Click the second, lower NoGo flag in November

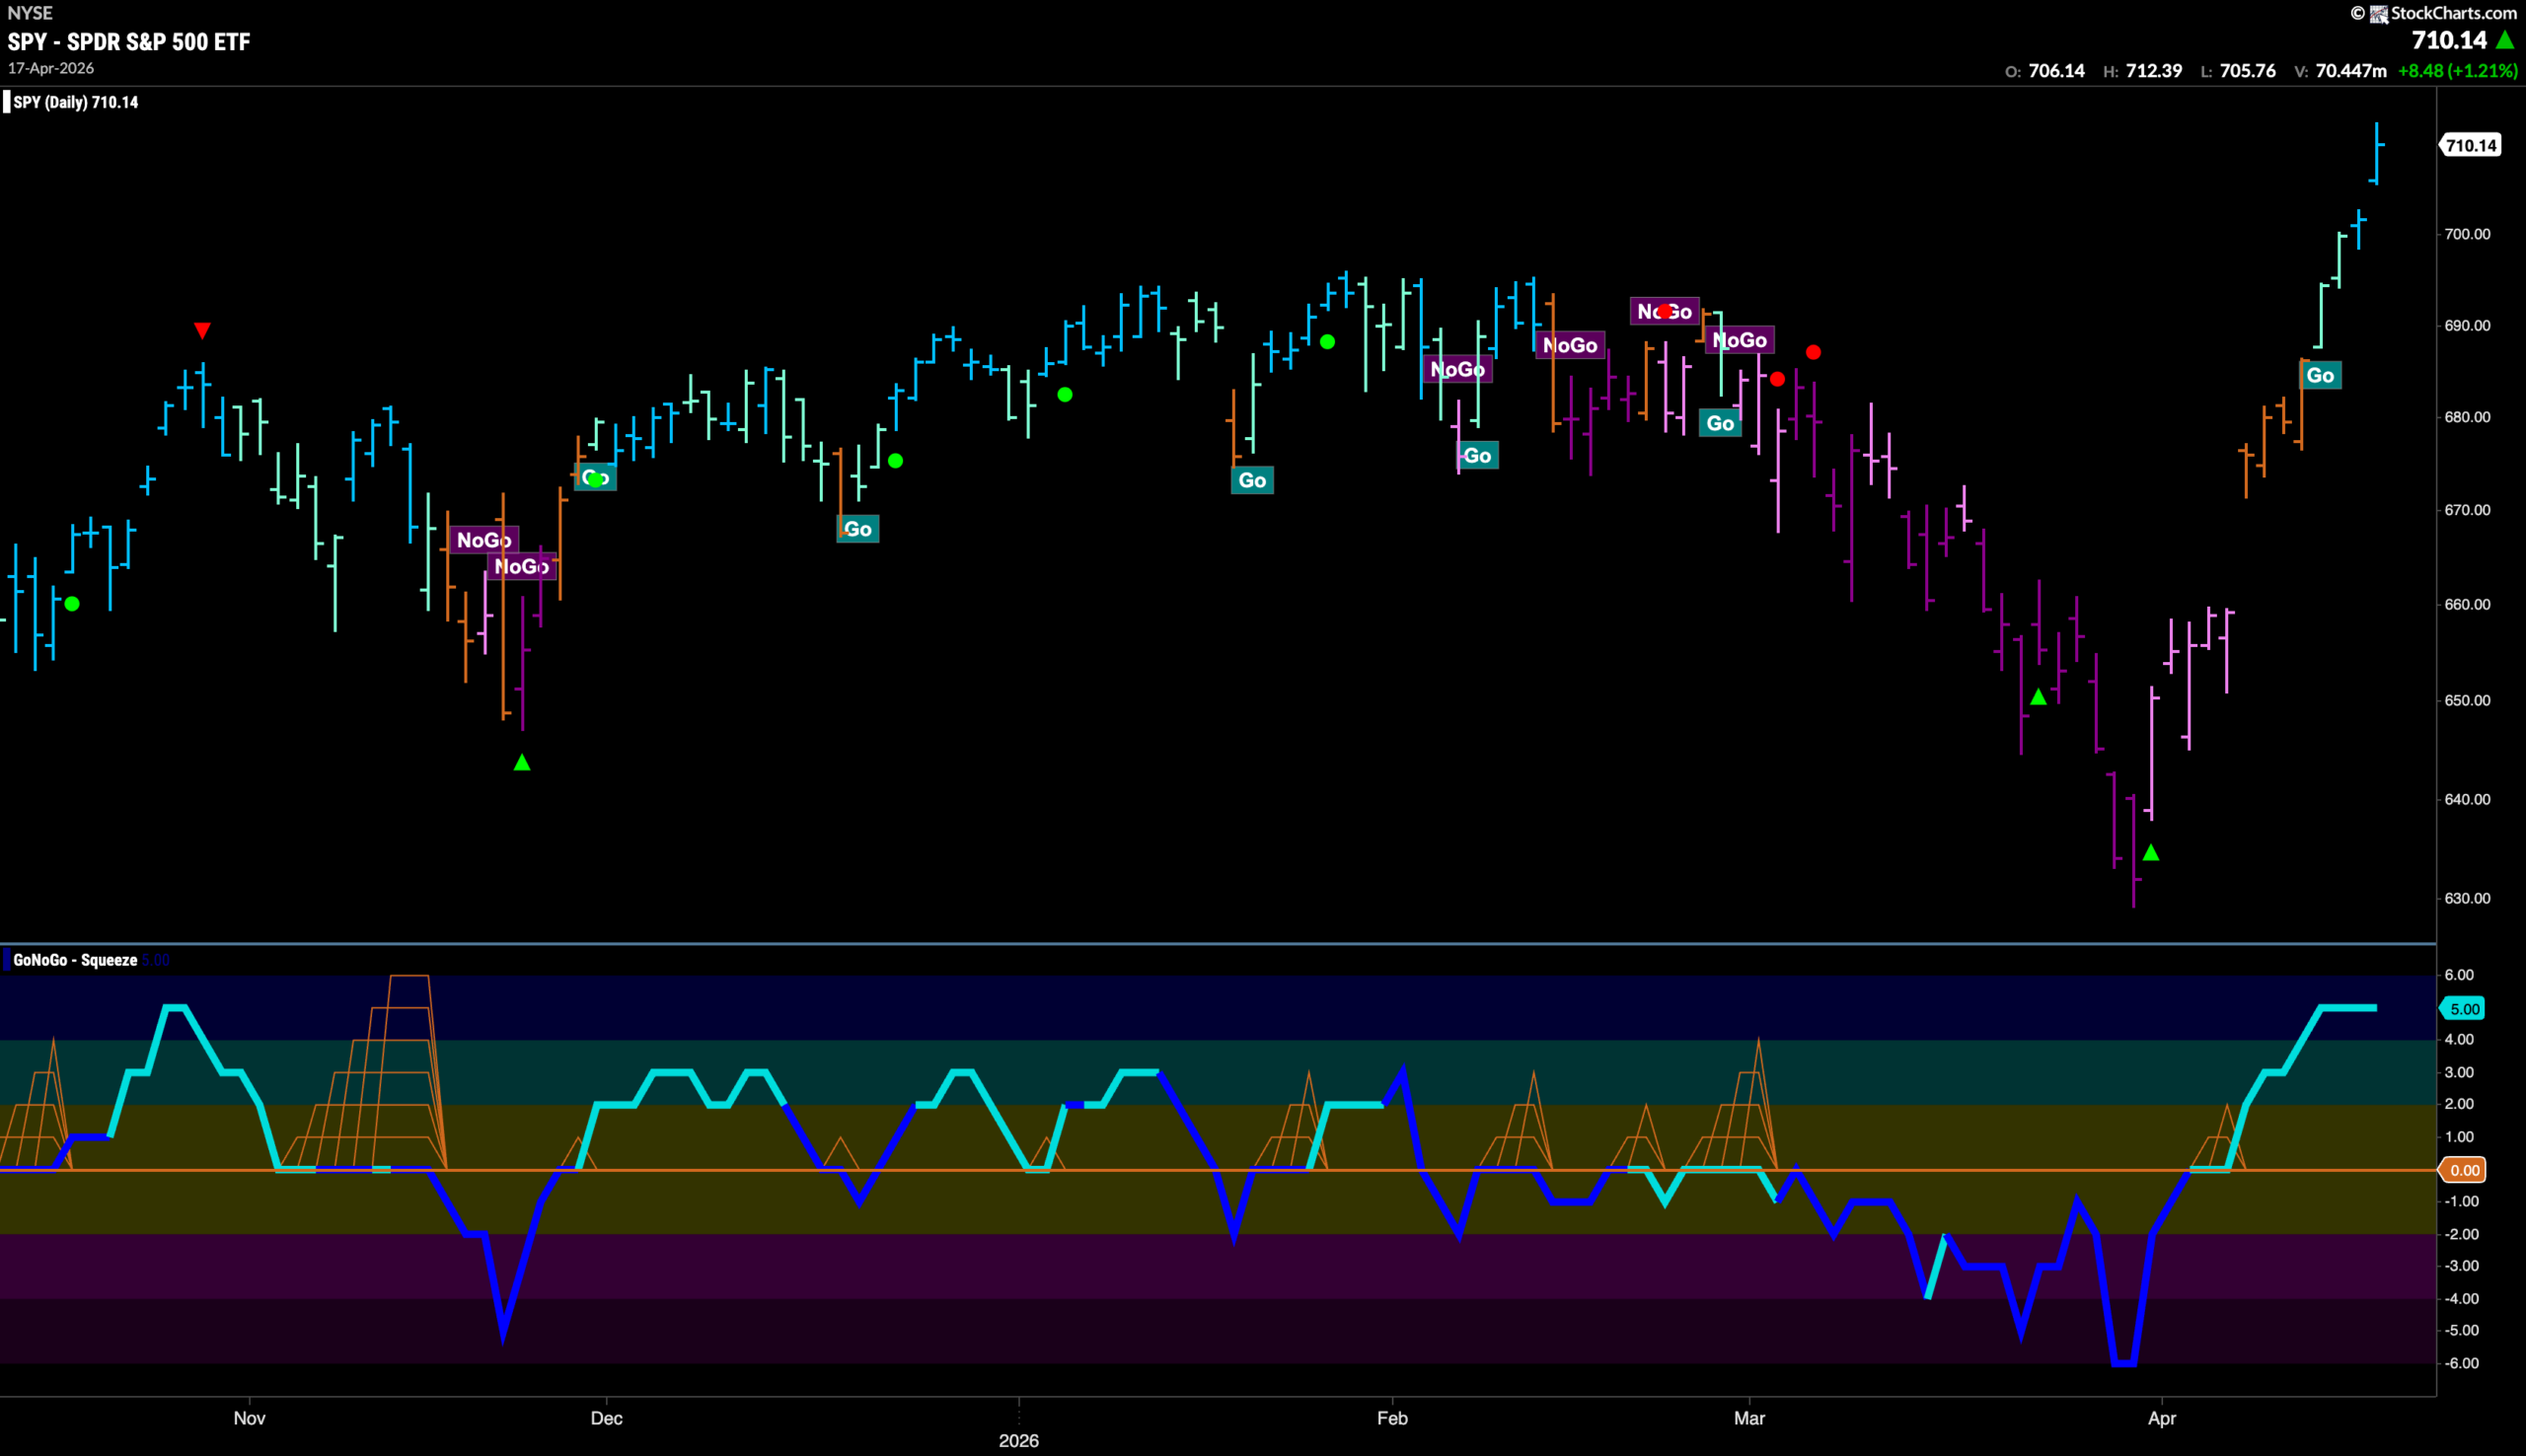521,566
